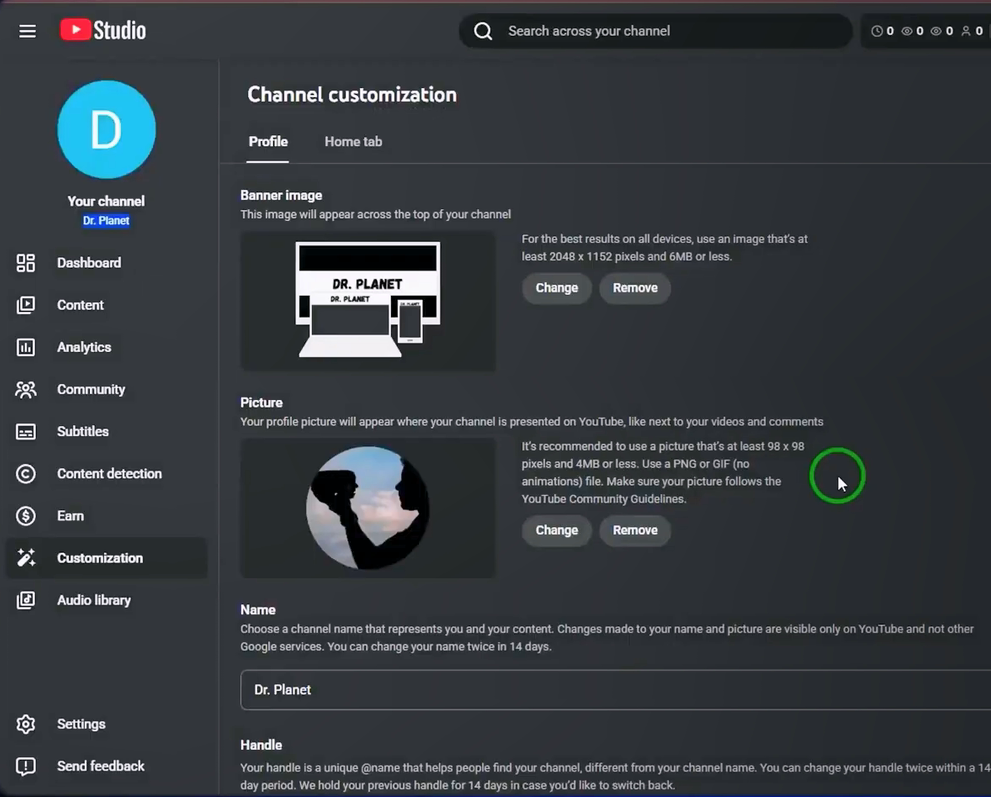Click the Handle heading text
This screenshot has width=991, height=797.
point(261,745)
